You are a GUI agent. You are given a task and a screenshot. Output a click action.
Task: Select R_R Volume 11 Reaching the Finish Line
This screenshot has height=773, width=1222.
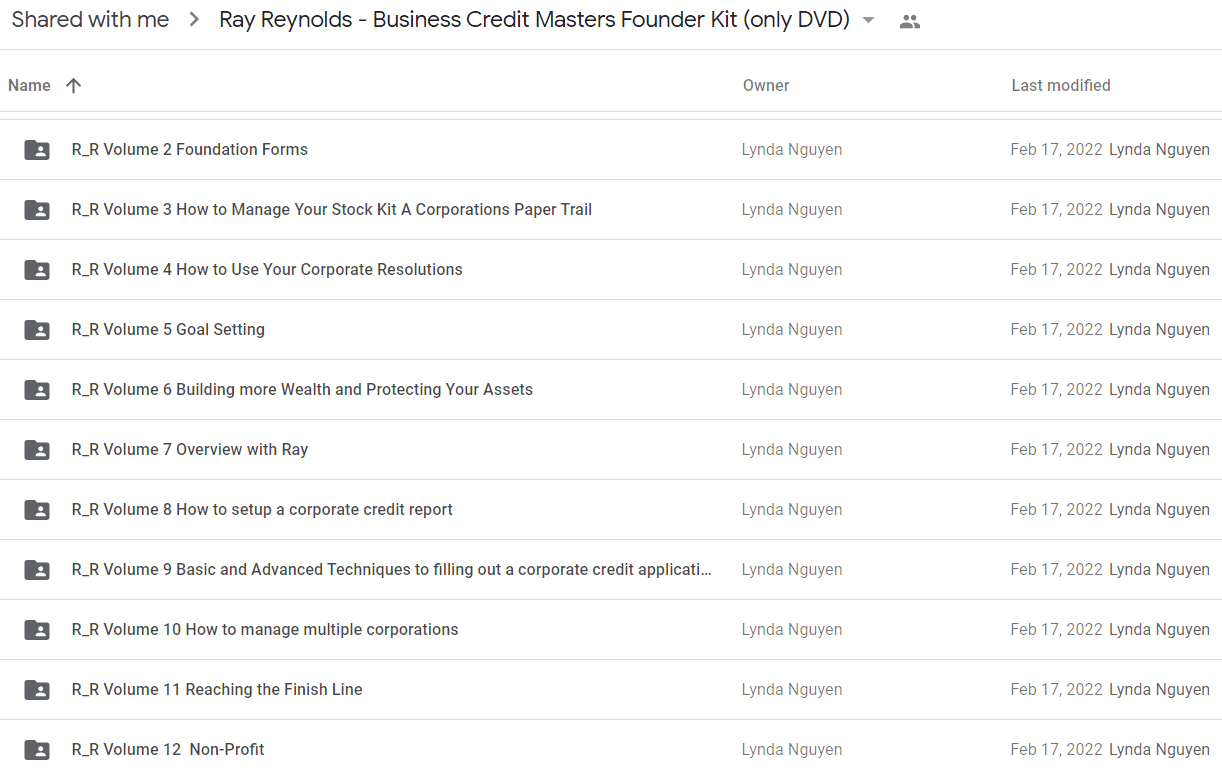tap(217, 690)
